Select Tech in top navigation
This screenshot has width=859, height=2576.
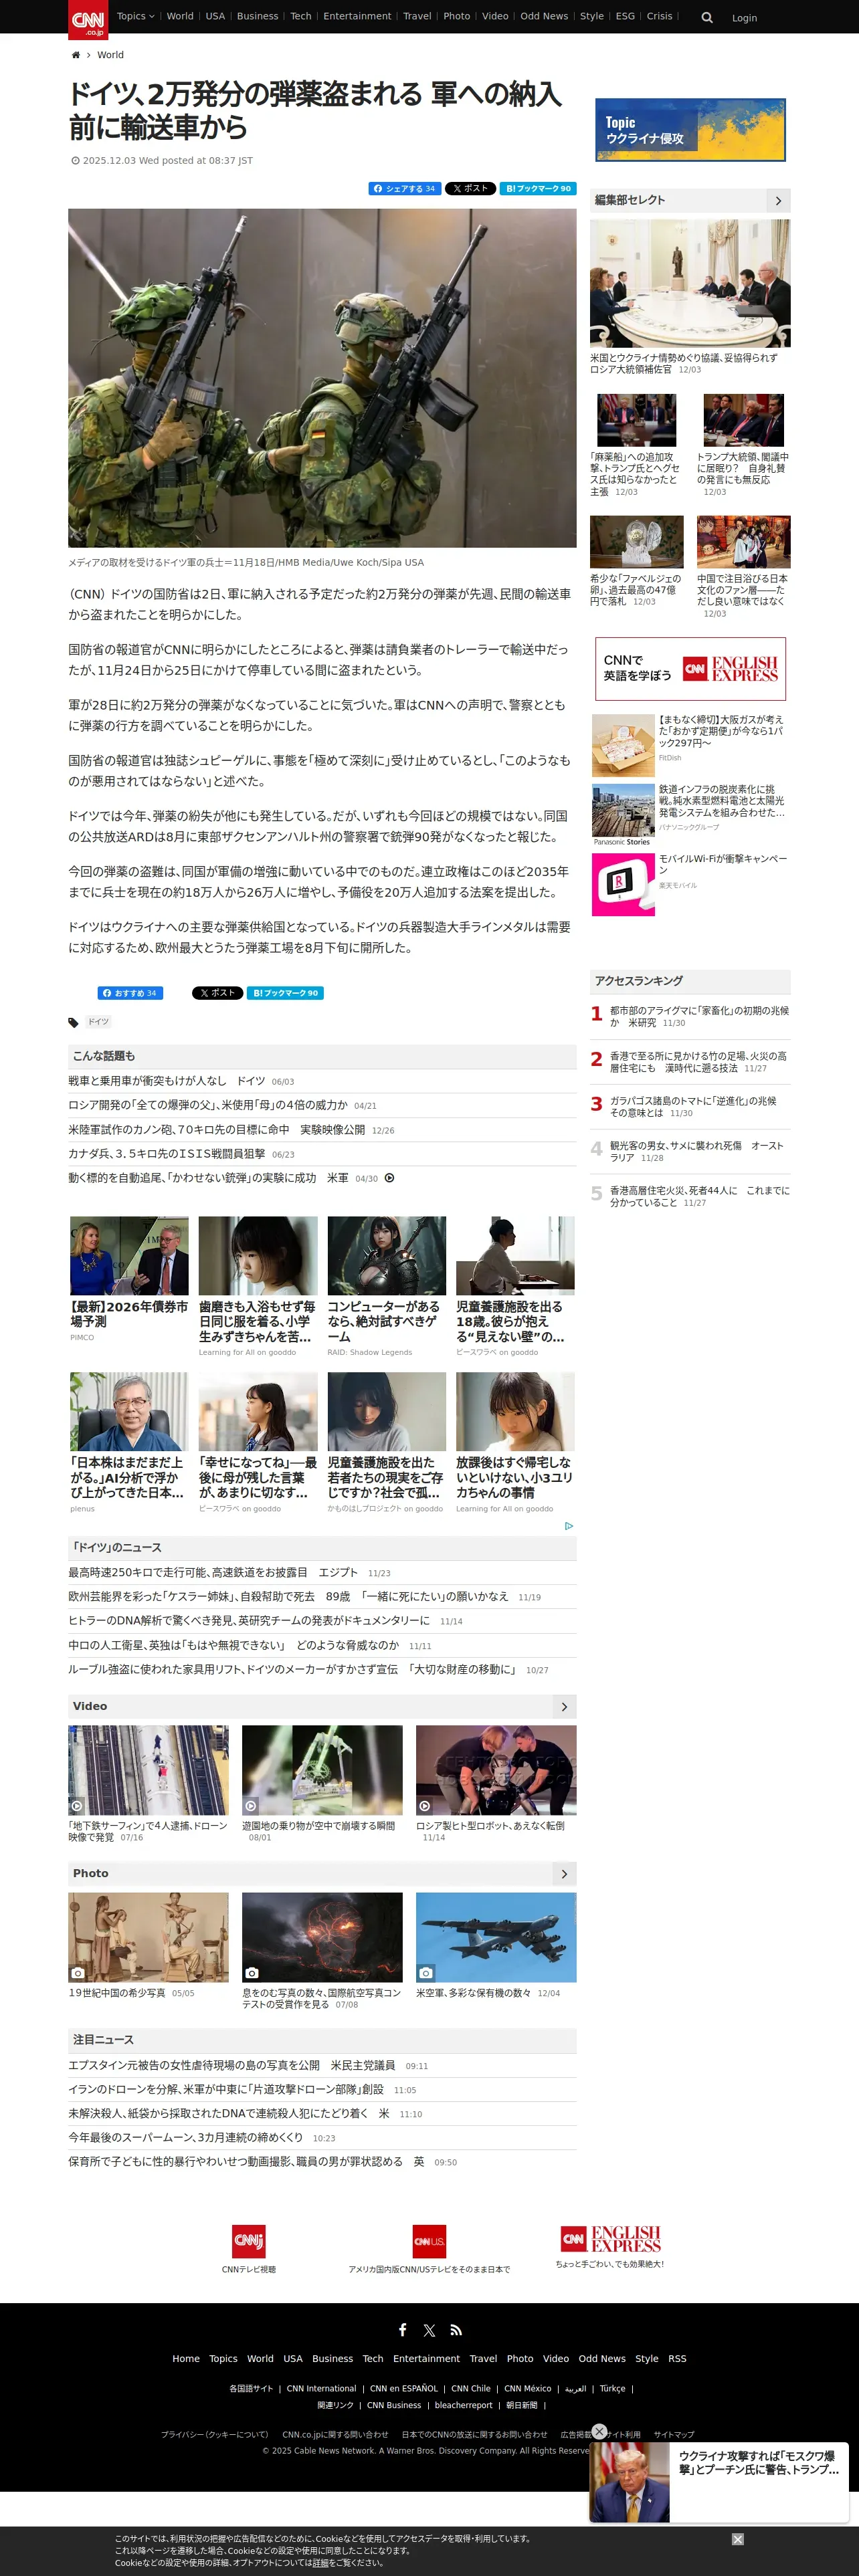point(300,16)
